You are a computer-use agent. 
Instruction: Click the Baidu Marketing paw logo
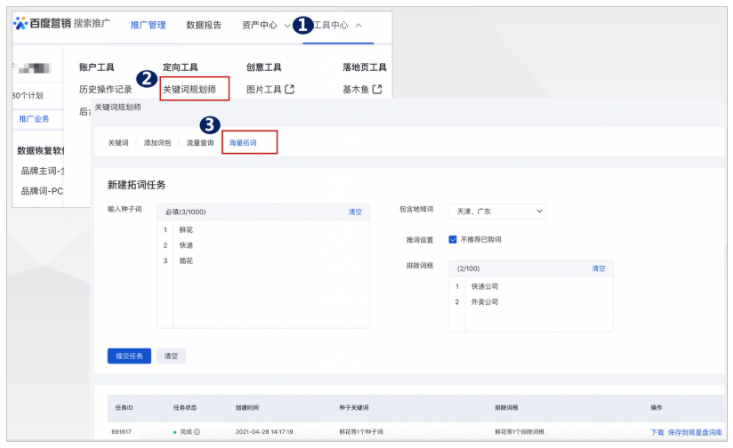pos(21,23)
